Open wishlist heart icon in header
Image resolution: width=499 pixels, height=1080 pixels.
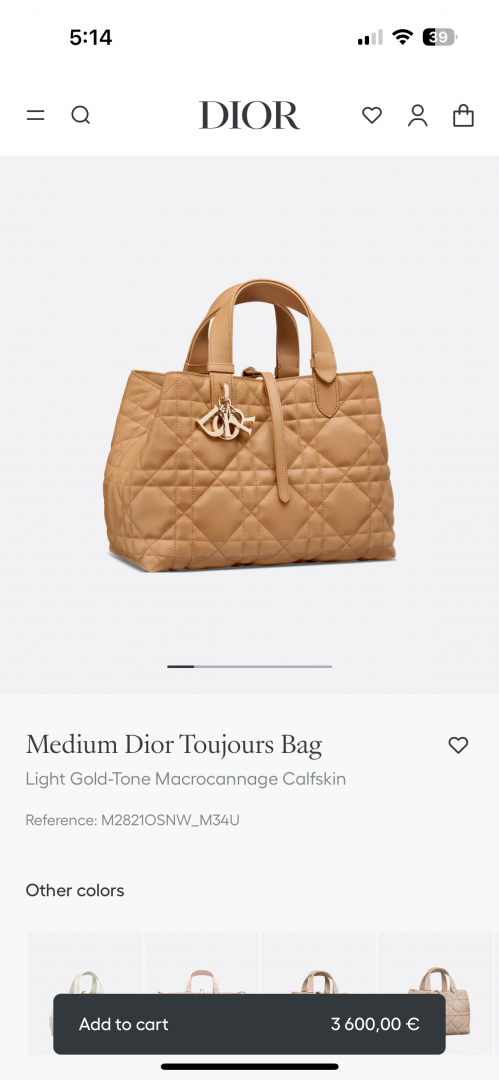(x=372, y=115)
